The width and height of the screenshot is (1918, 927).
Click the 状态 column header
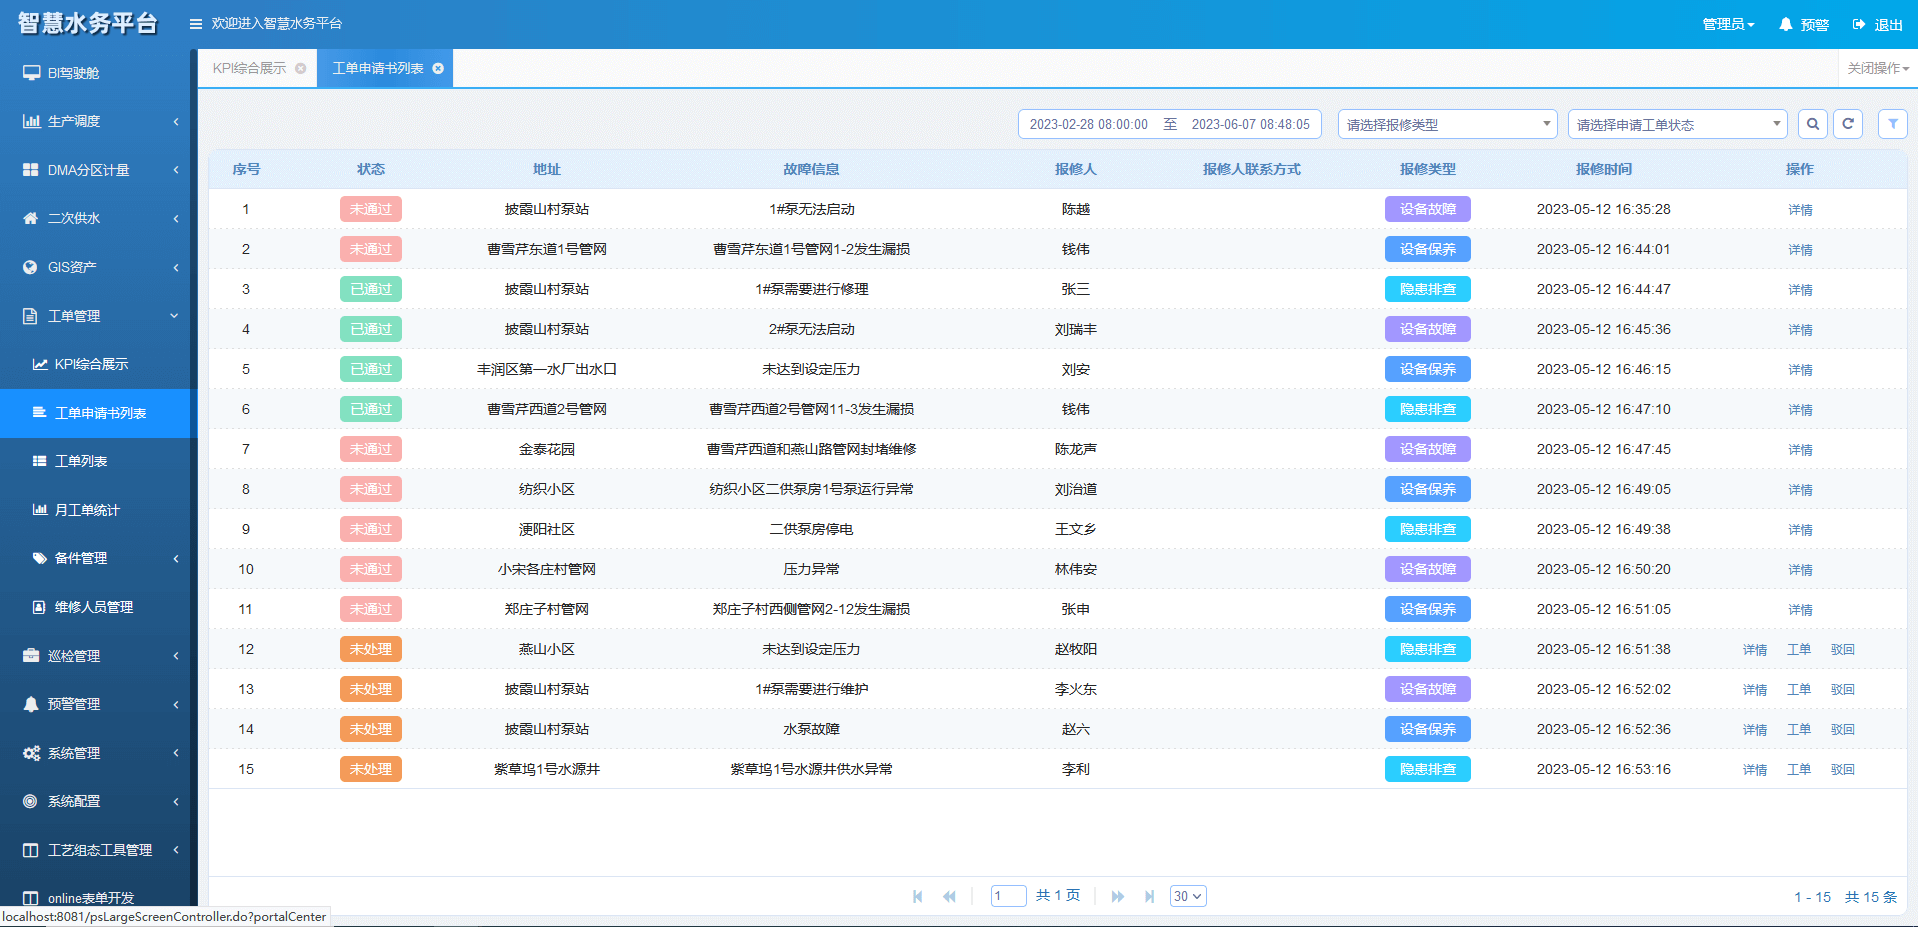pyautogui.click(x=371, y=169)
